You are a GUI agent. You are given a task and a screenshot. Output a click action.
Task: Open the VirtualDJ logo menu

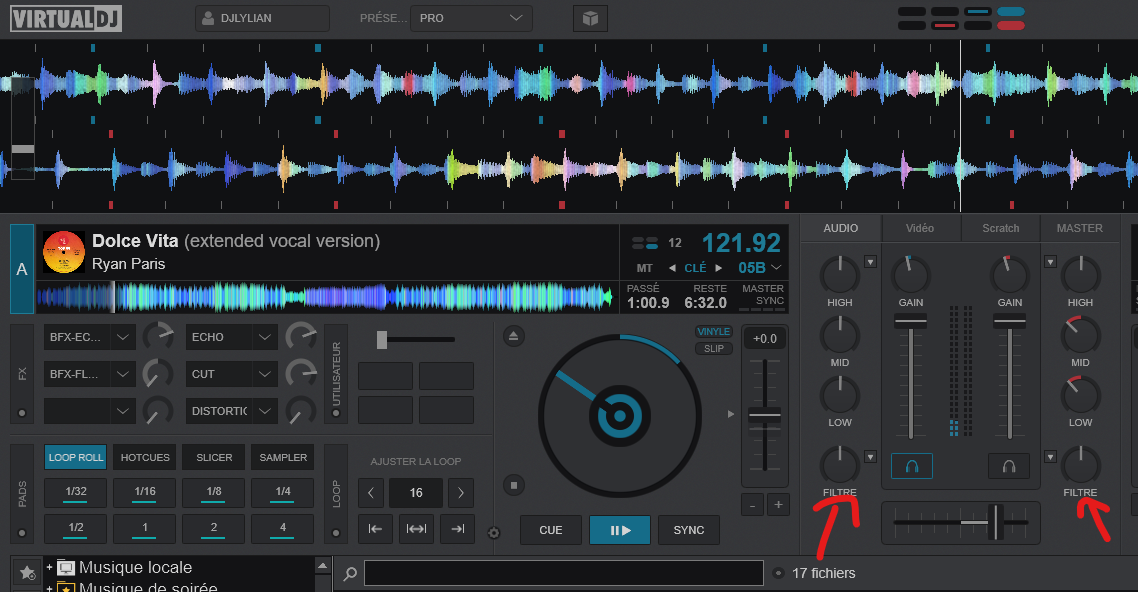(65, 18)
